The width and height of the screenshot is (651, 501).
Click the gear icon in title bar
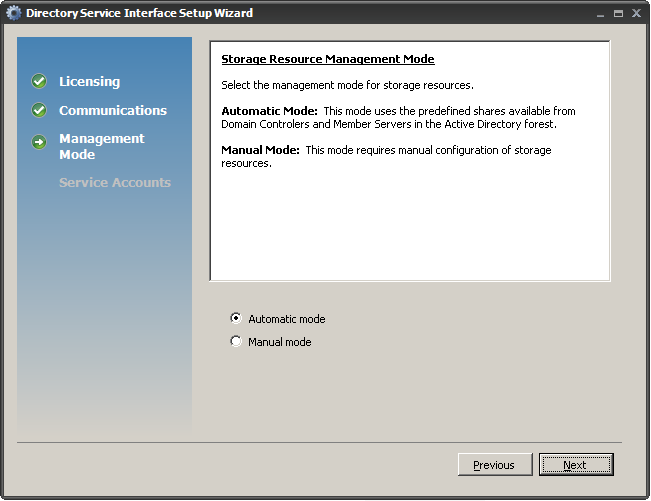point(13,13)
